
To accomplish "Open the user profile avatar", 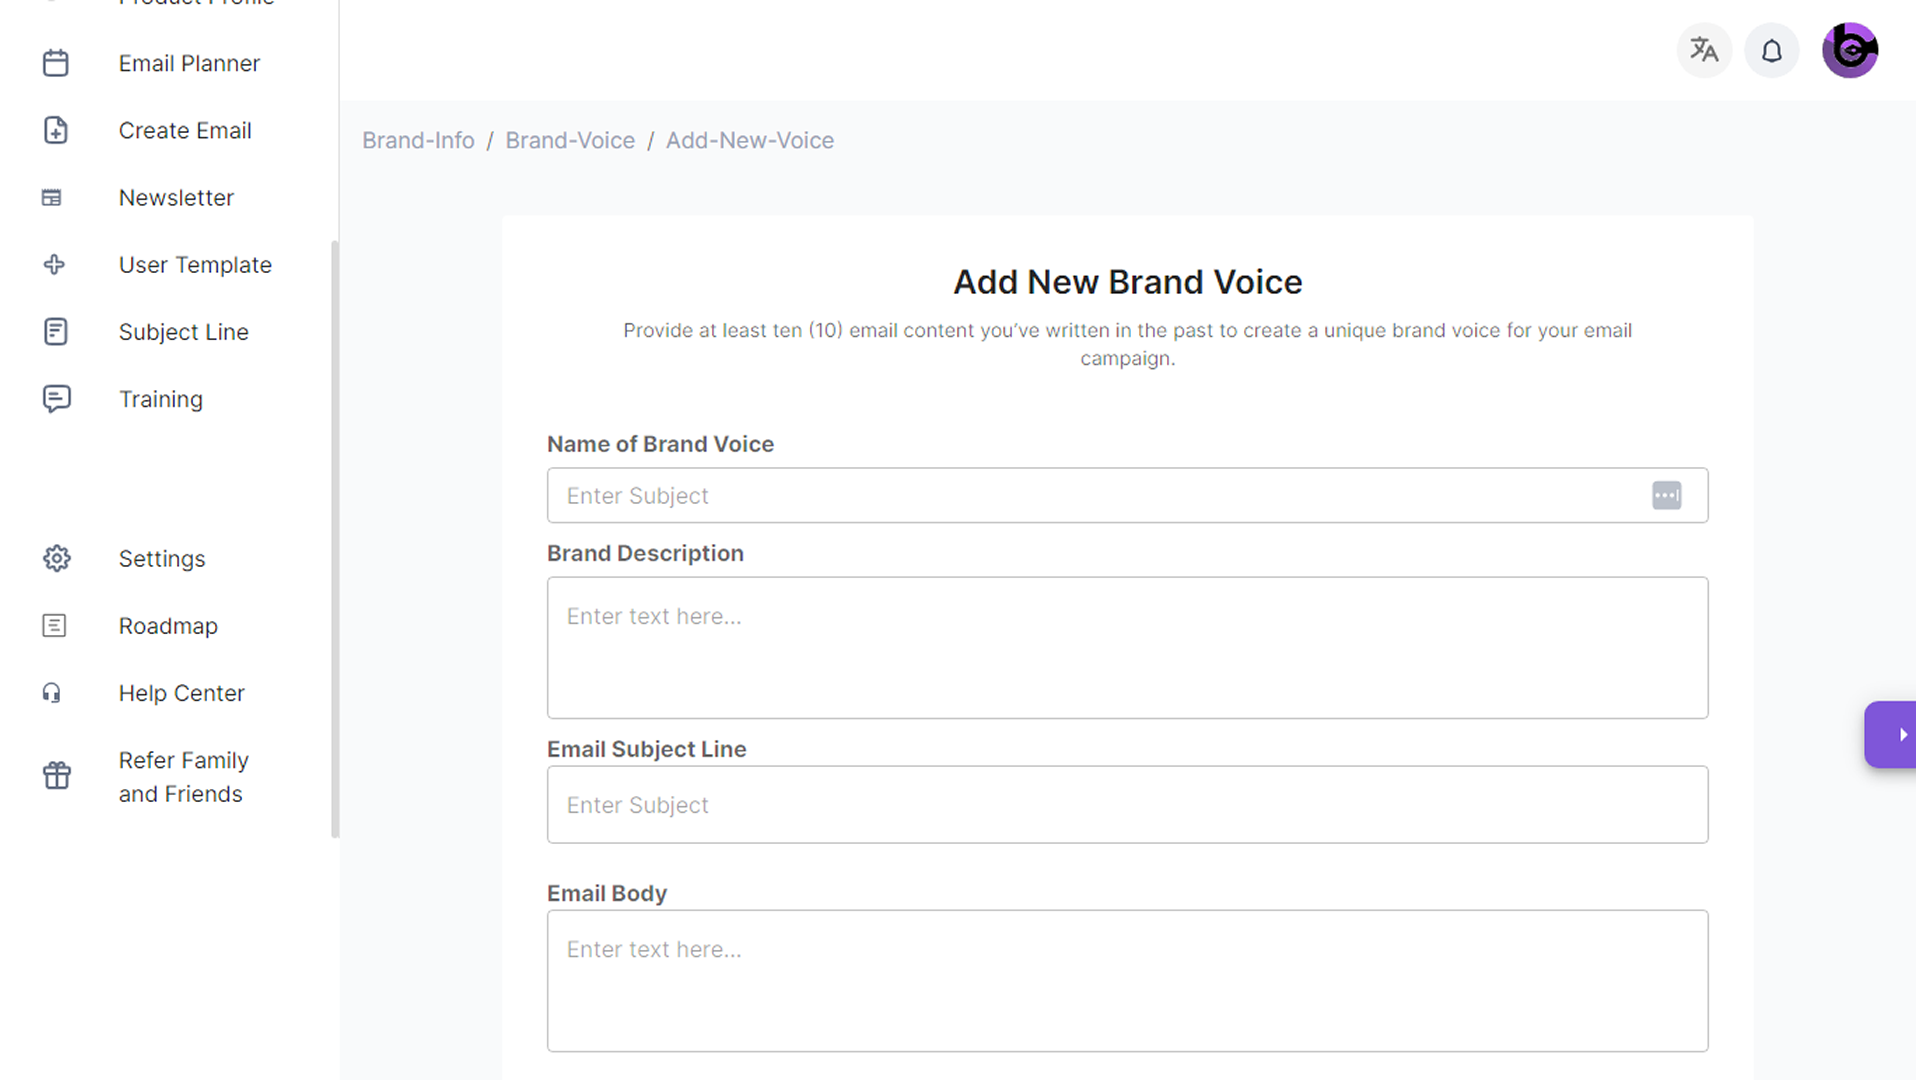I will [x=1849, y=50].
